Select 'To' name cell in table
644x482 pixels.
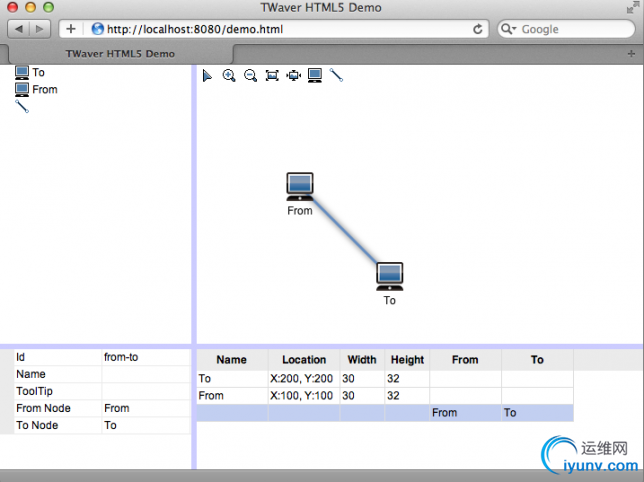pyautogui.click(x=232, y=379)
